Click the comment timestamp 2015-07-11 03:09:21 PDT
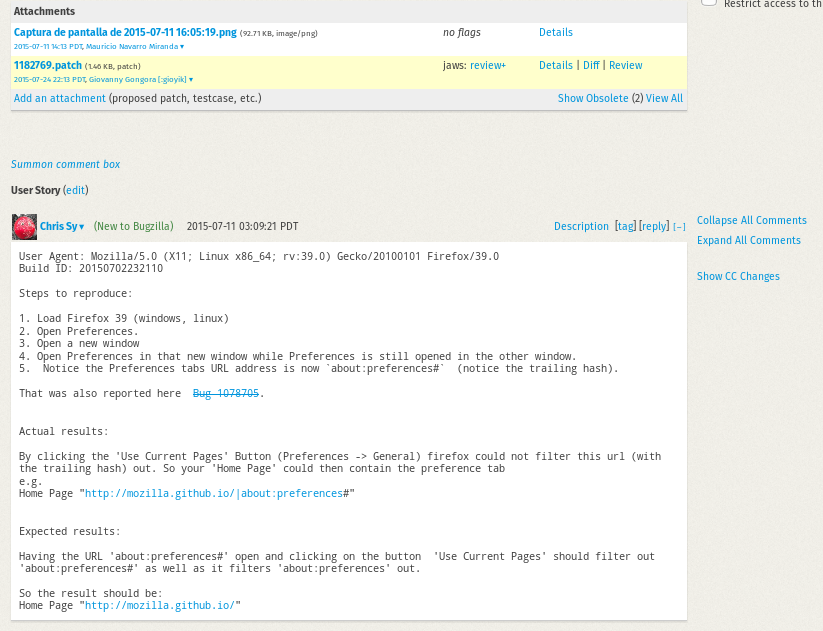The height and width of the screenshot is (631, 823). tap(242, 226)
